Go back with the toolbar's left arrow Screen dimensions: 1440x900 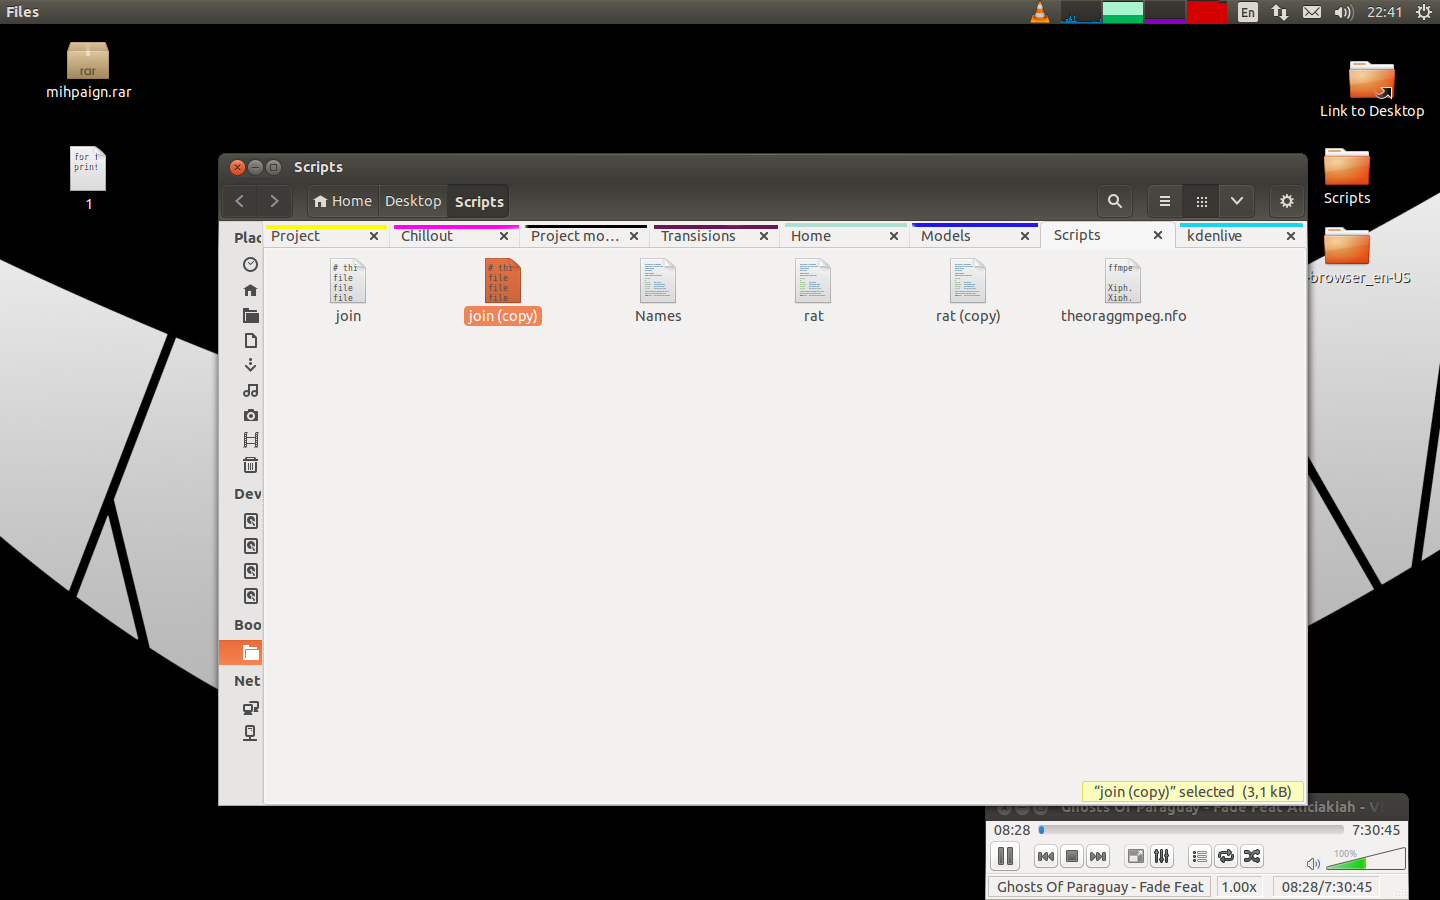(x=240, y=201)
